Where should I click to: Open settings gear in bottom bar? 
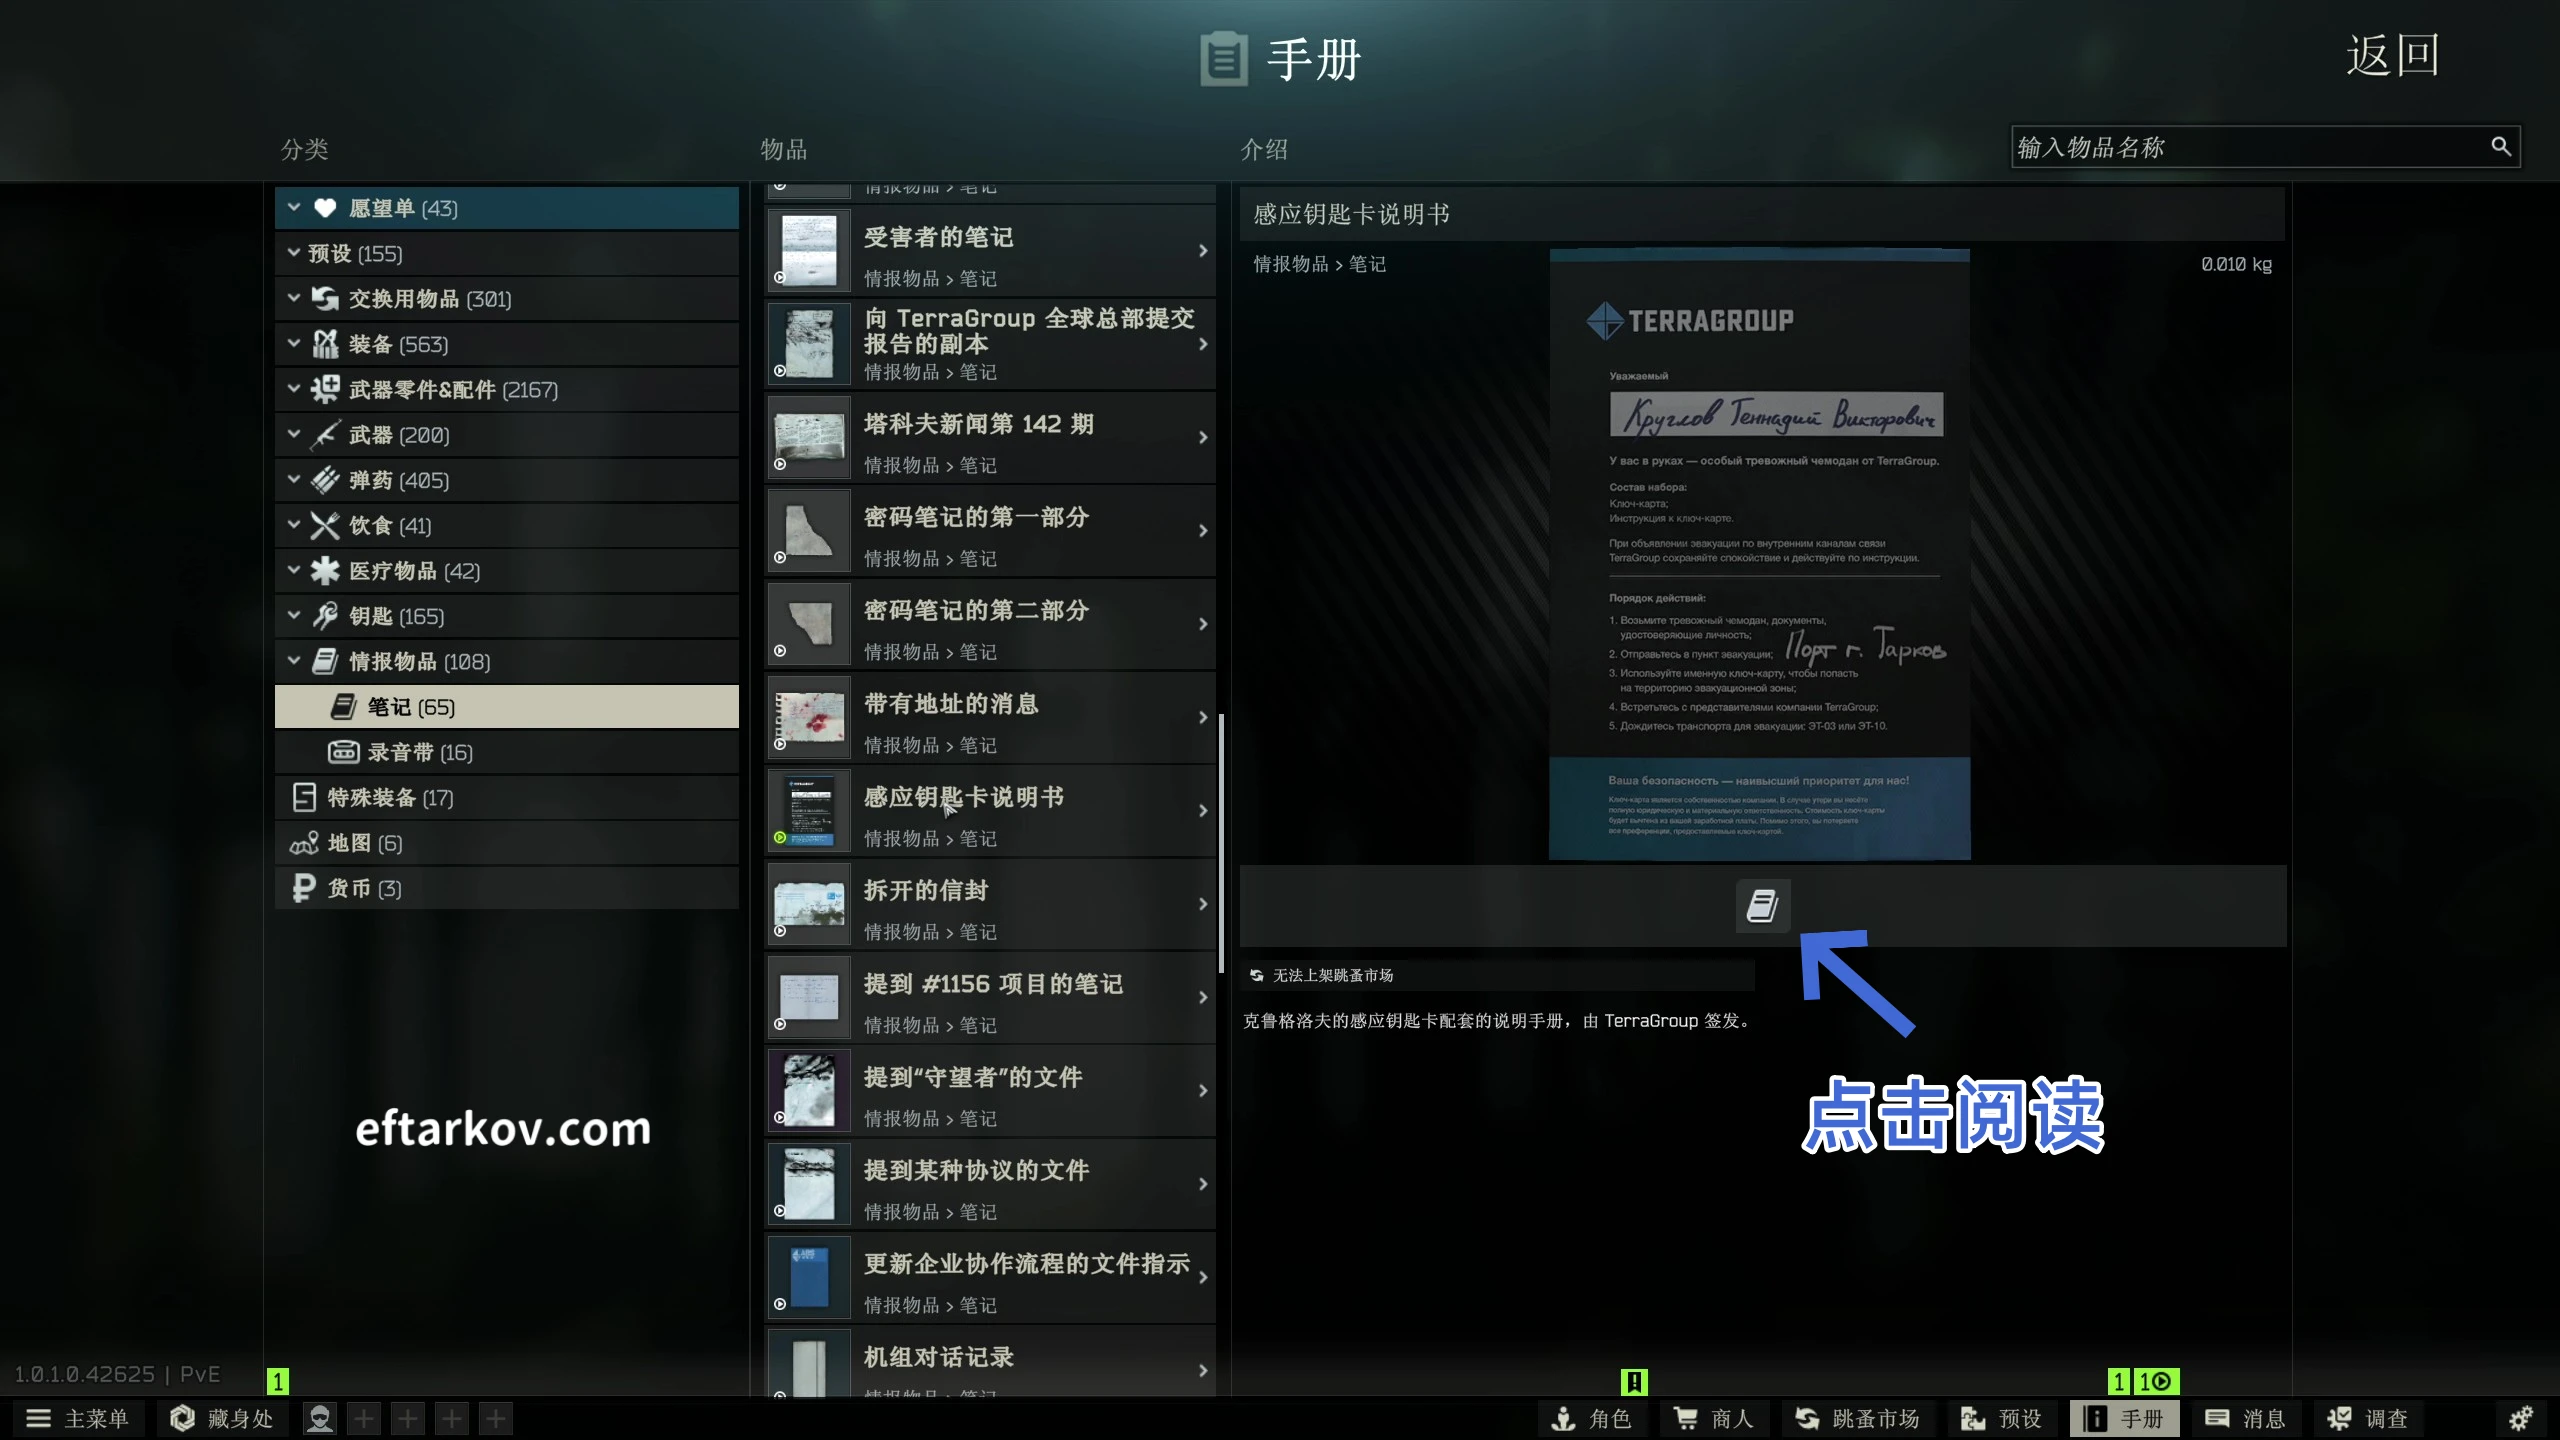click(x=2521, y=1418)
